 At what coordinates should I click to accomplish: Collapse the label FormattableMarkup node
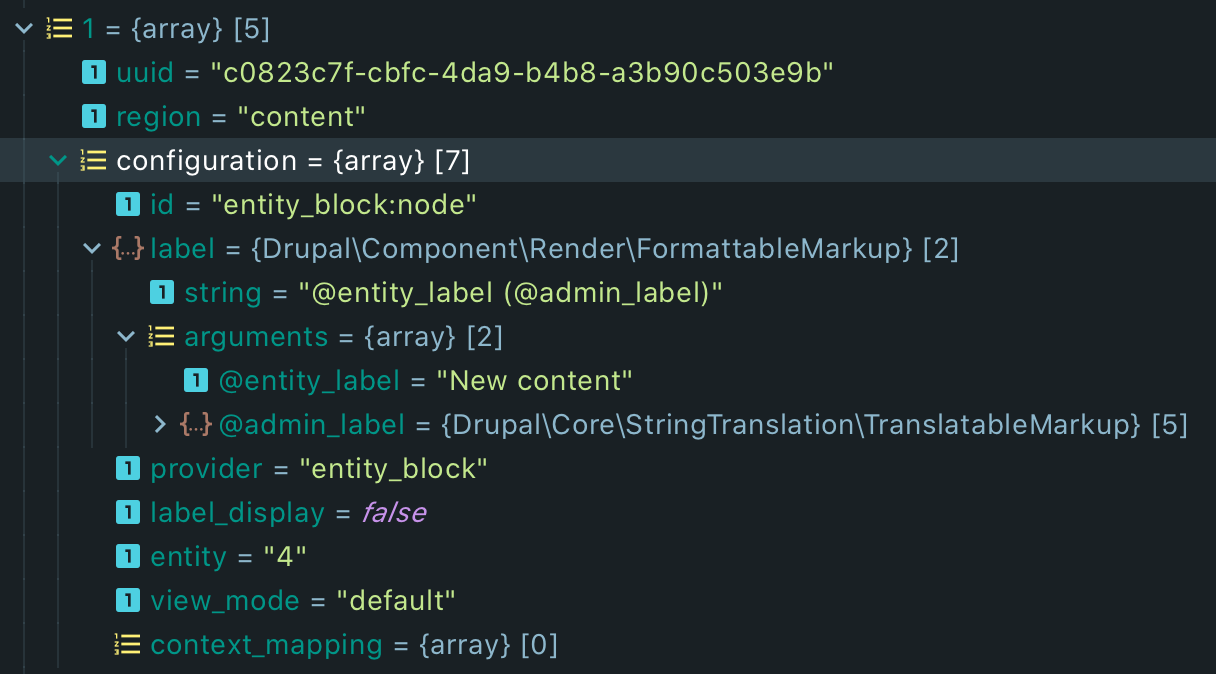coord(92,248)
